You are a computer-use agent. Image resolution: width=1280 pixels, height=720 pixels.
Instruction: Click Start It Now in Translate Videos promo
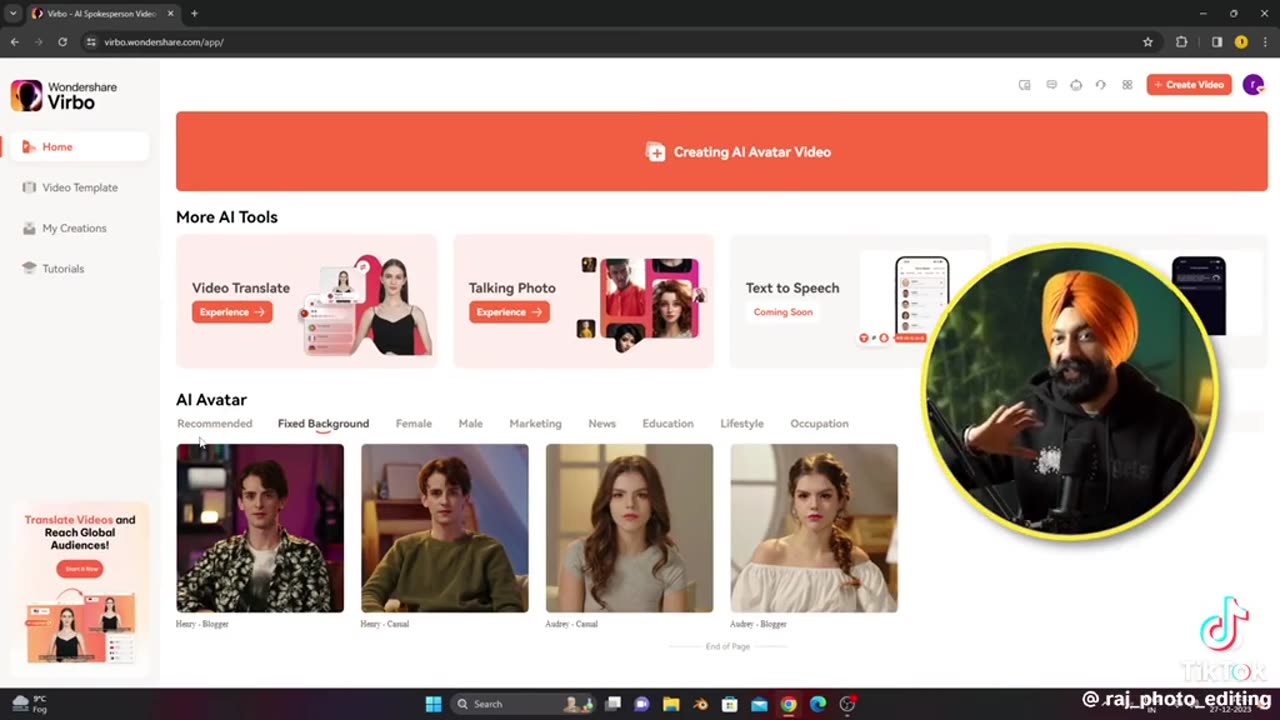80,569
